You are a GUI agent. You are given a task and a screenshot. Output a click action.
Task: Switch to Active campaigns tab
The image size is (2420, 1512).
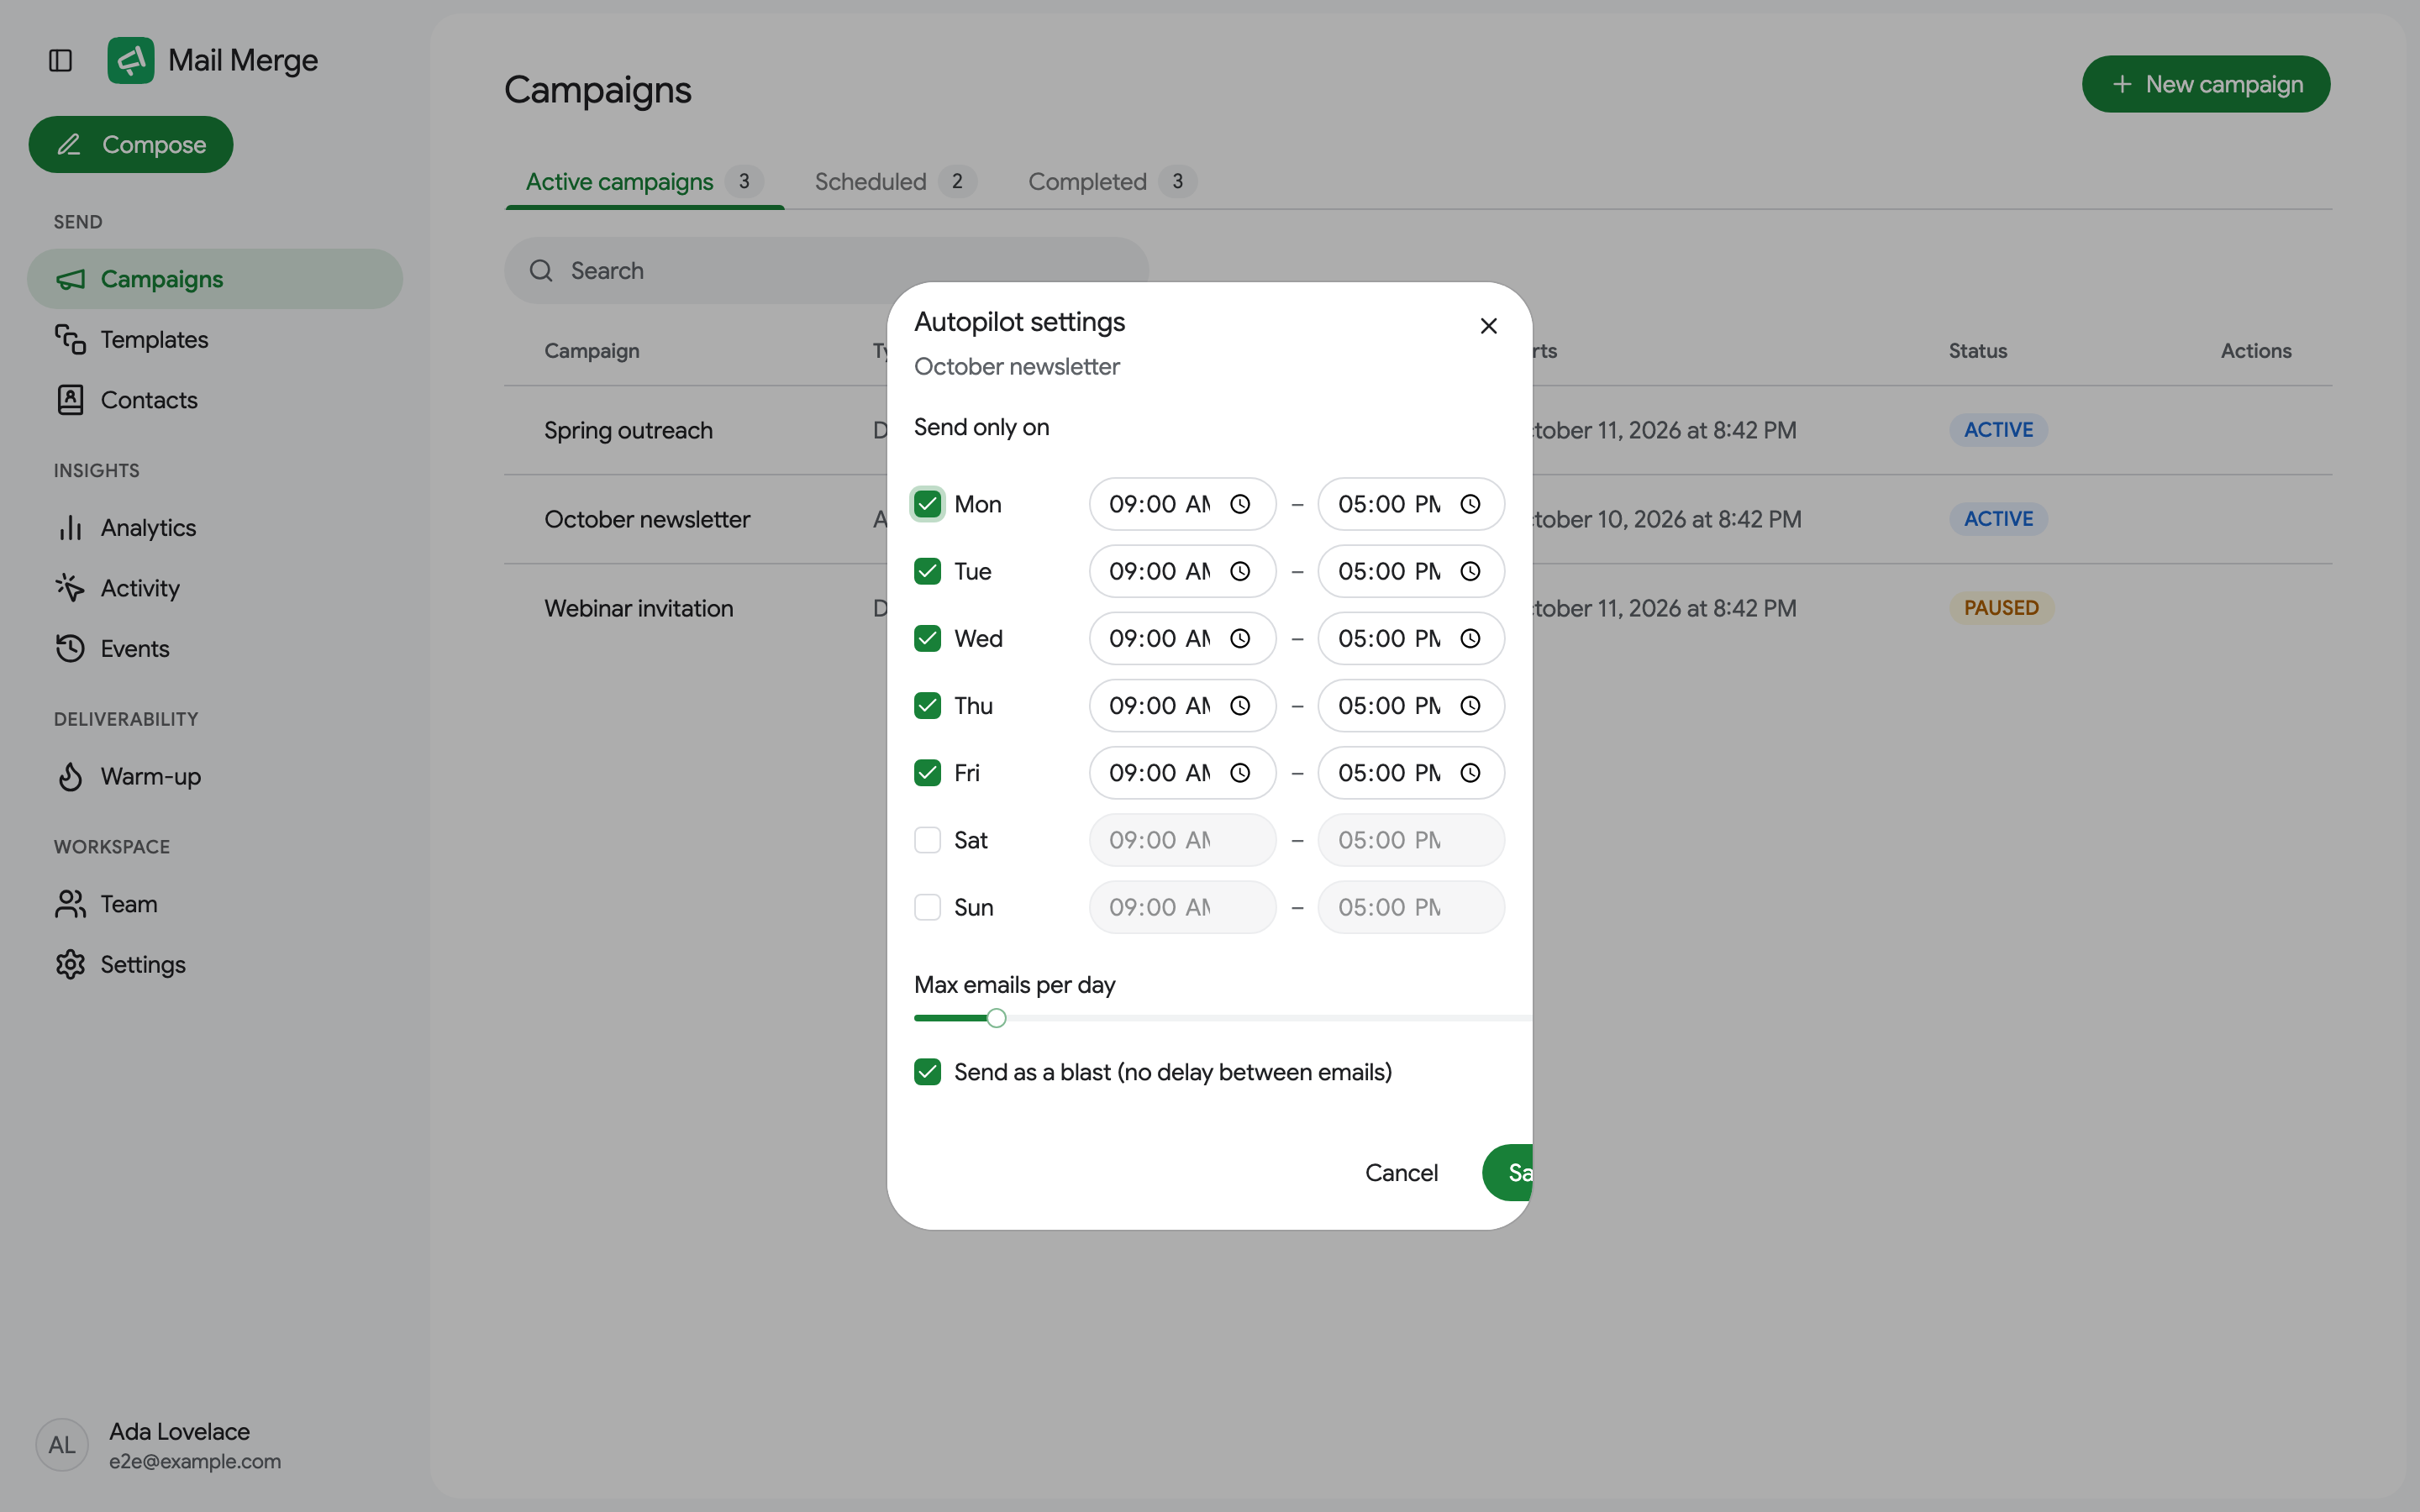tap(644, 181)
